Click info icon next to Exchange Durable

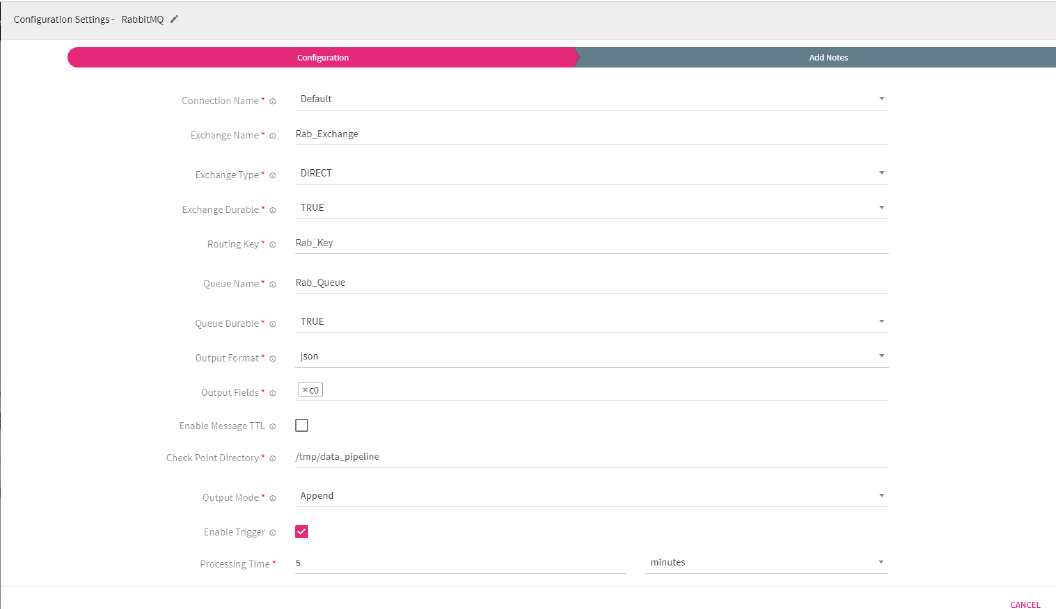(273, 210)
